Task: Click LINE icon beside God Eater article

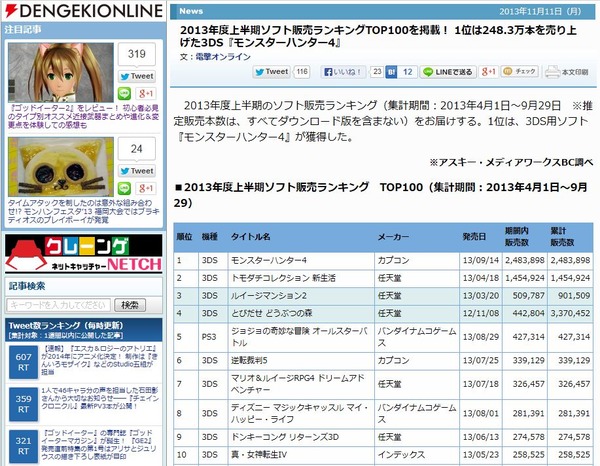Action: 124,93
